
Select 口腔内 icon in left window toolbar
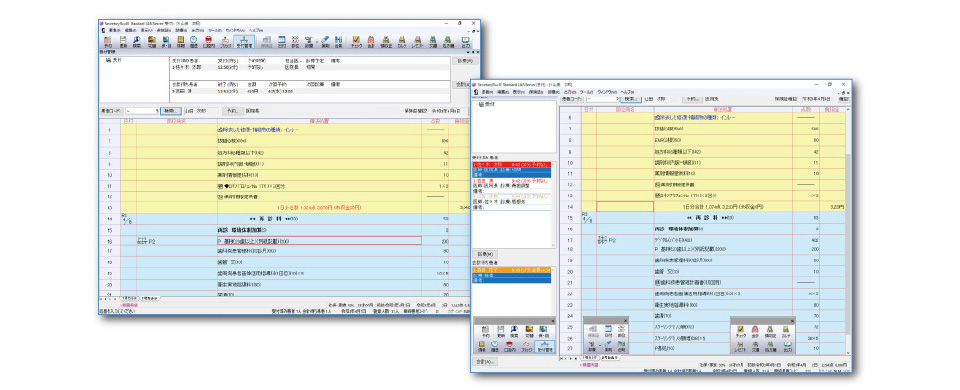pos(208,41)
